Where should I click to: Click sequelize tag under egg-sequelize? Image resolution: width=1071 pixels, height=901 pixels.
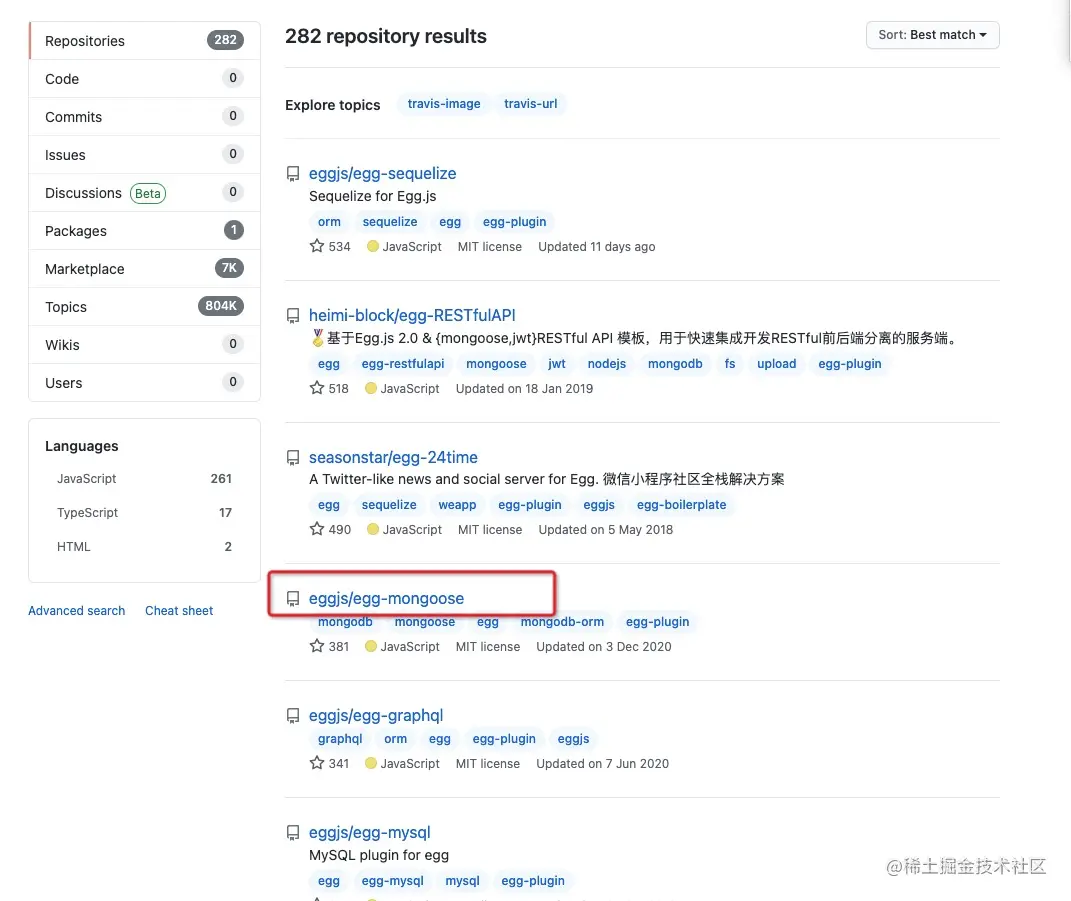(390, 222)
